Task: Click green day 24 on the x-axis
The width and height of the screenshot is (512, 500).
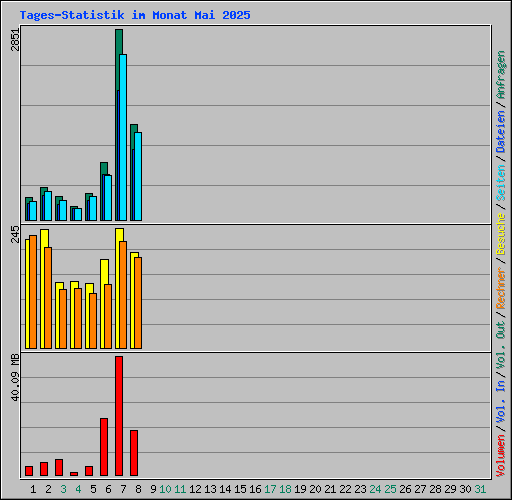Action: tap(375, 489)
